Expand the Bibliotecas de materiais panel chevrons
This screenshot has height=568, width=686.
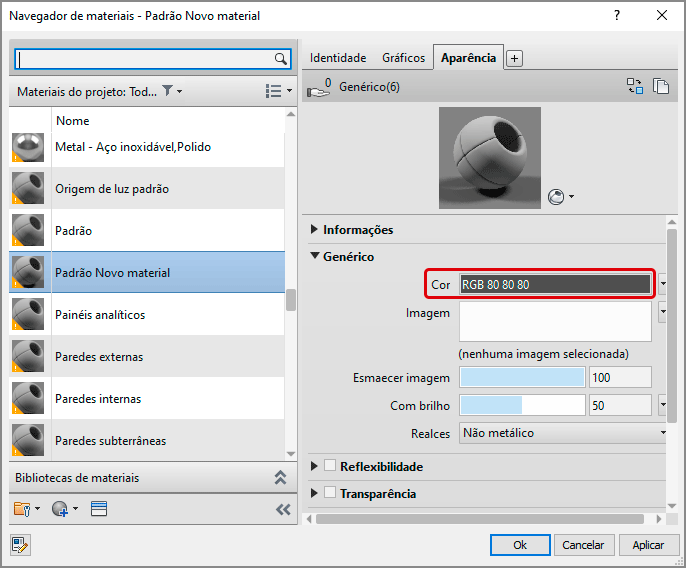click(280, 477)
